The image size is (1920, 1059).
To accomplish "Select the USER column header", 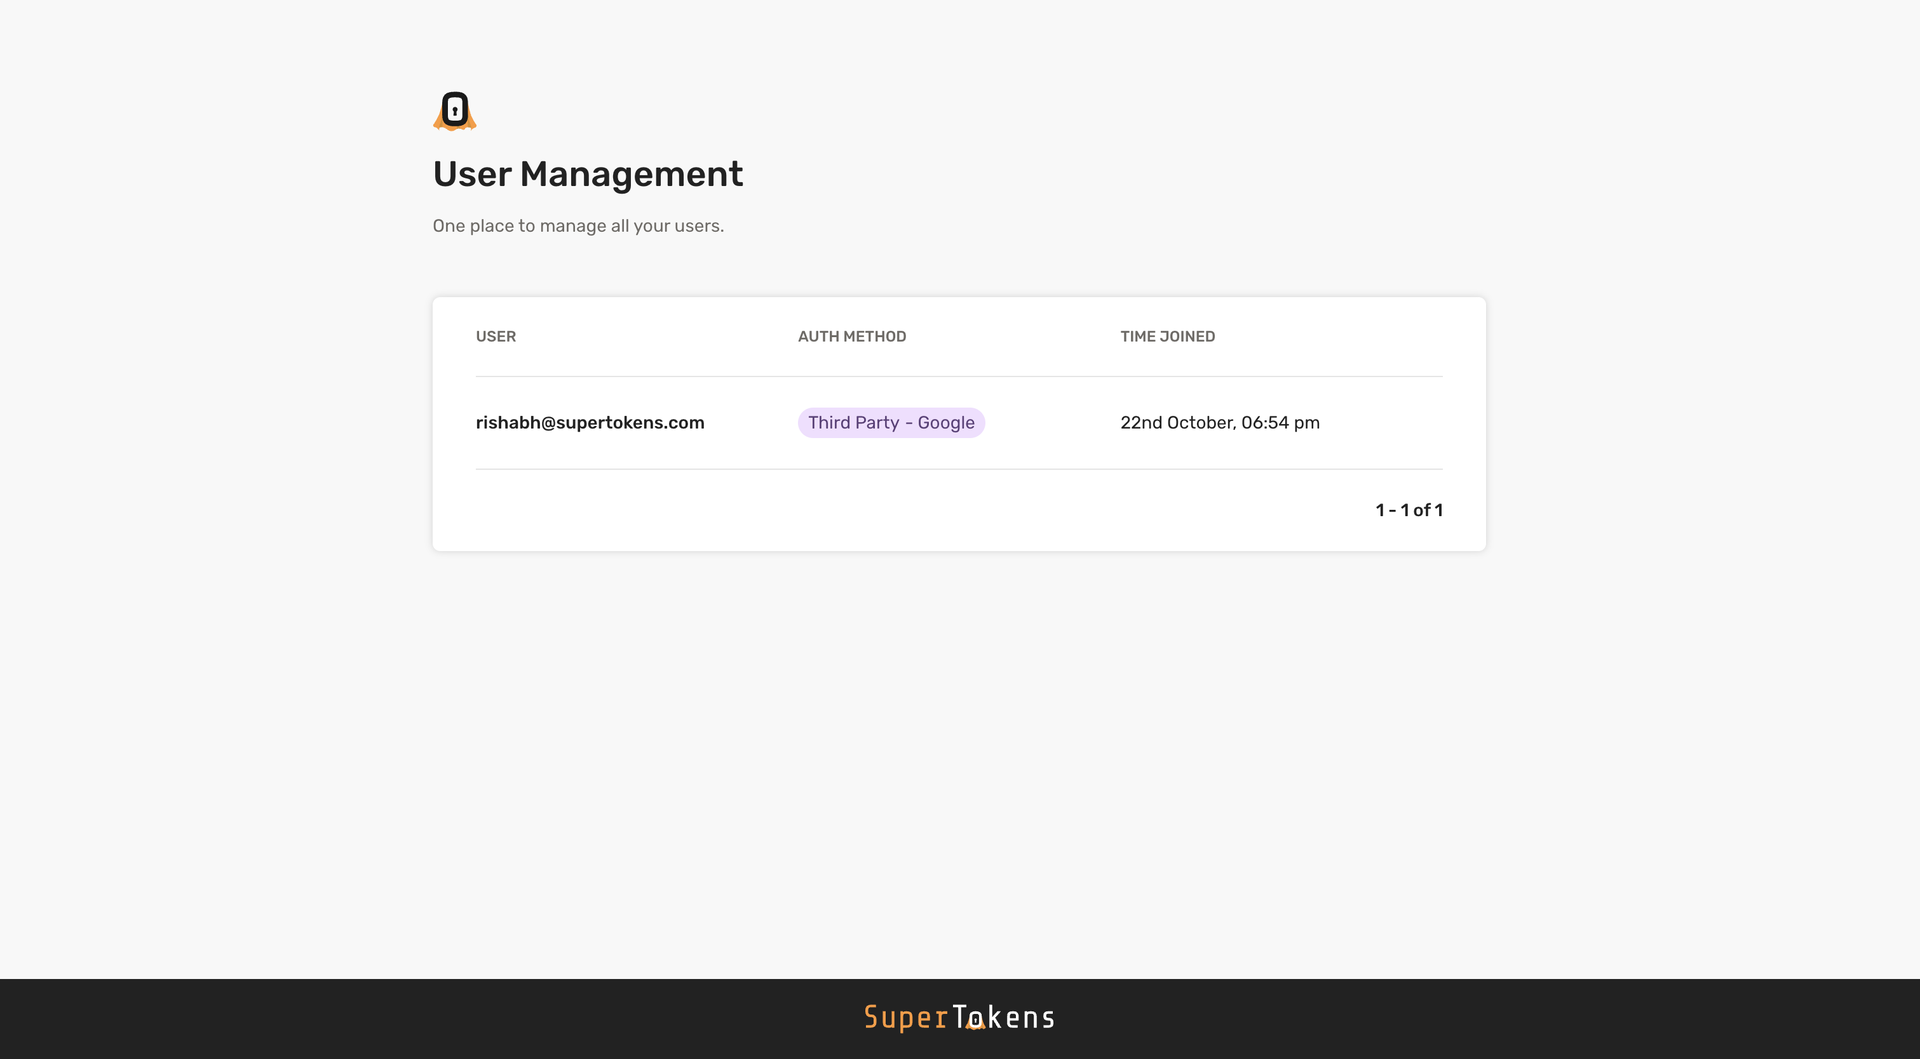I will coord(496,337).
